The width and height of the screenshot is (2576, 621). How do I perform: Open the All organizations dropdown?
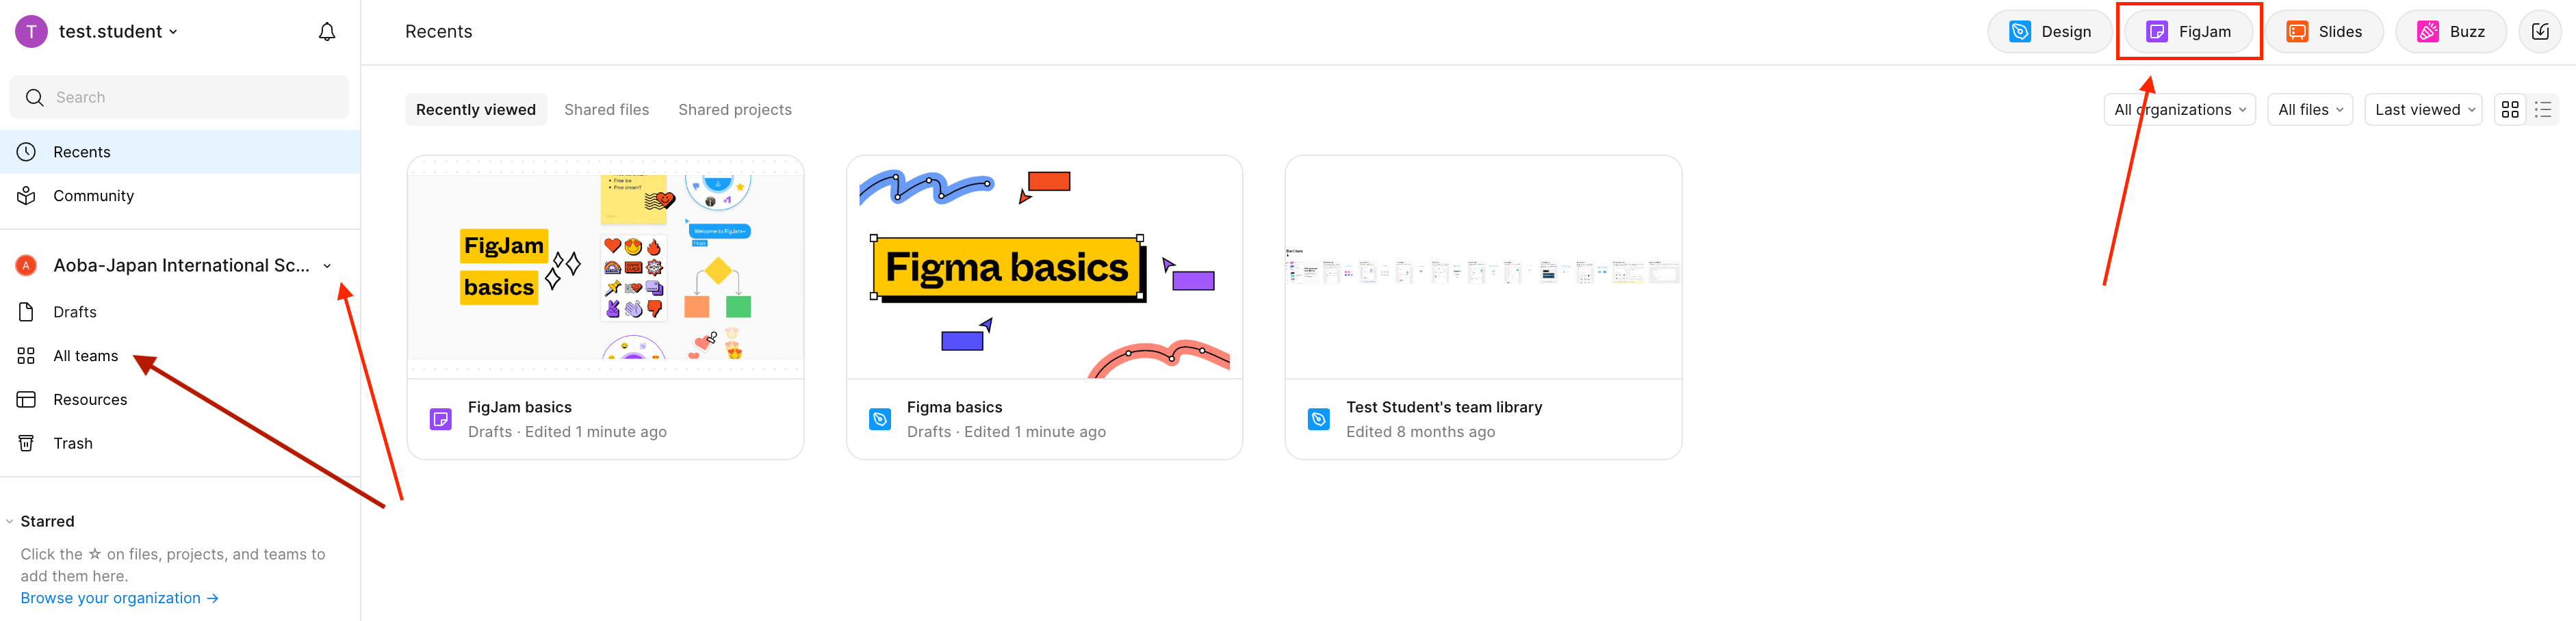click(2179, 110)
